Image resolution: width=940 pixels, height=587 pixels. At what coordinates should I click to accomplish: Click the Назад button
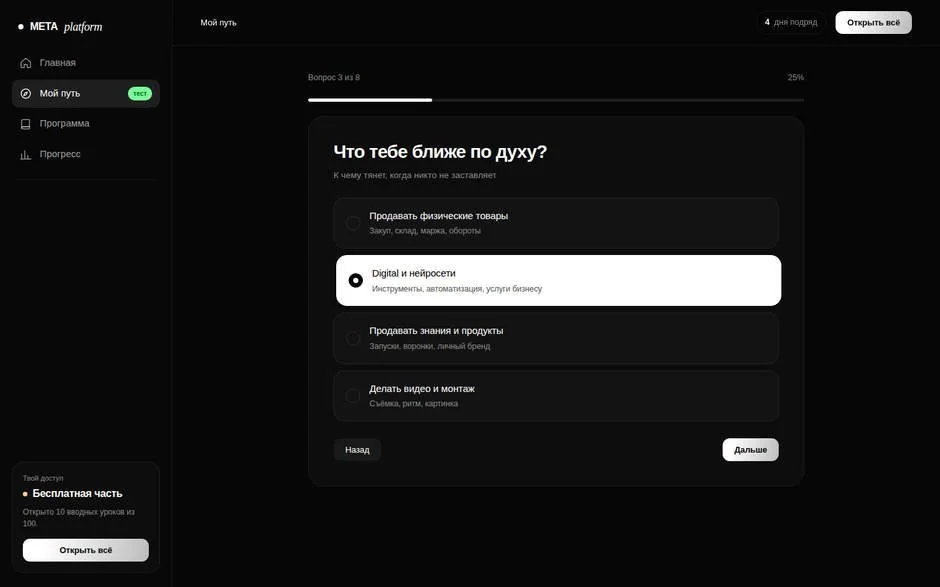[357, 450]
